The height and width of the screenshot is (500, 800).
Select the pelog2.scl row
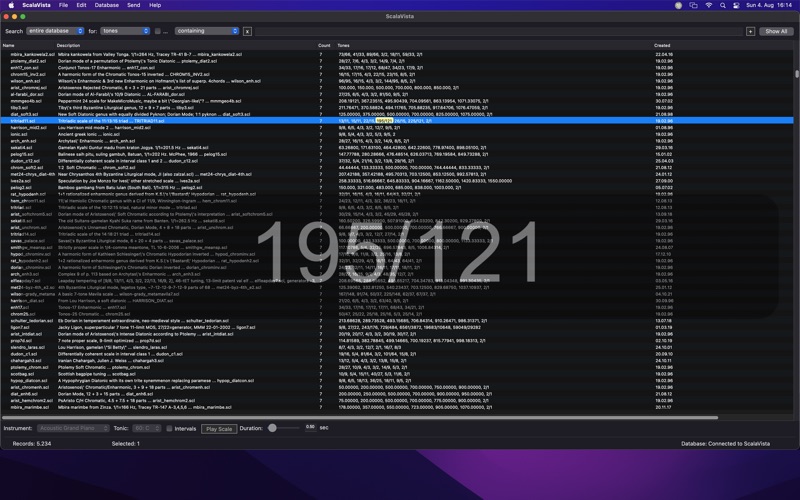coord(397,187)
